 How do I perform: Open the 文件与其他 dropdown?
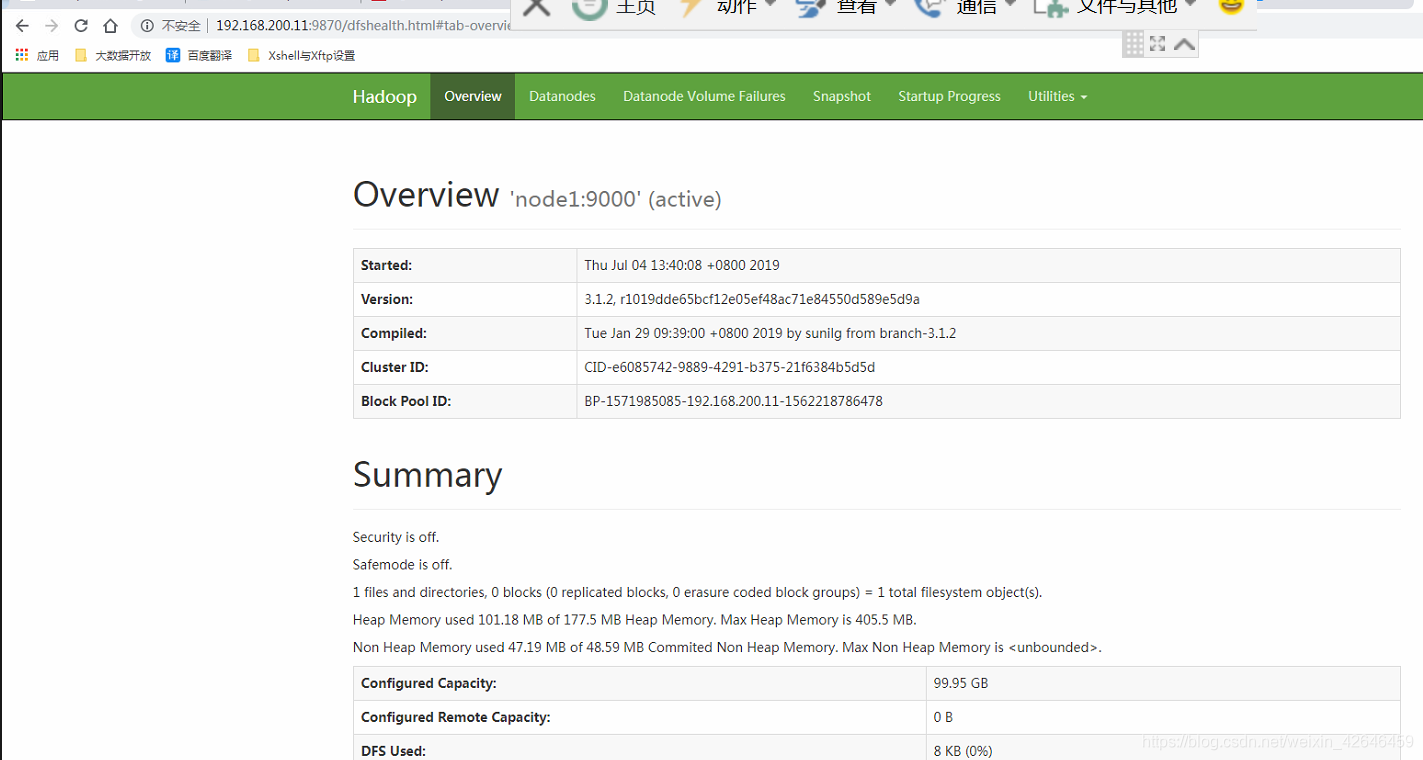pyautogui.click(x=1115, y=7)
